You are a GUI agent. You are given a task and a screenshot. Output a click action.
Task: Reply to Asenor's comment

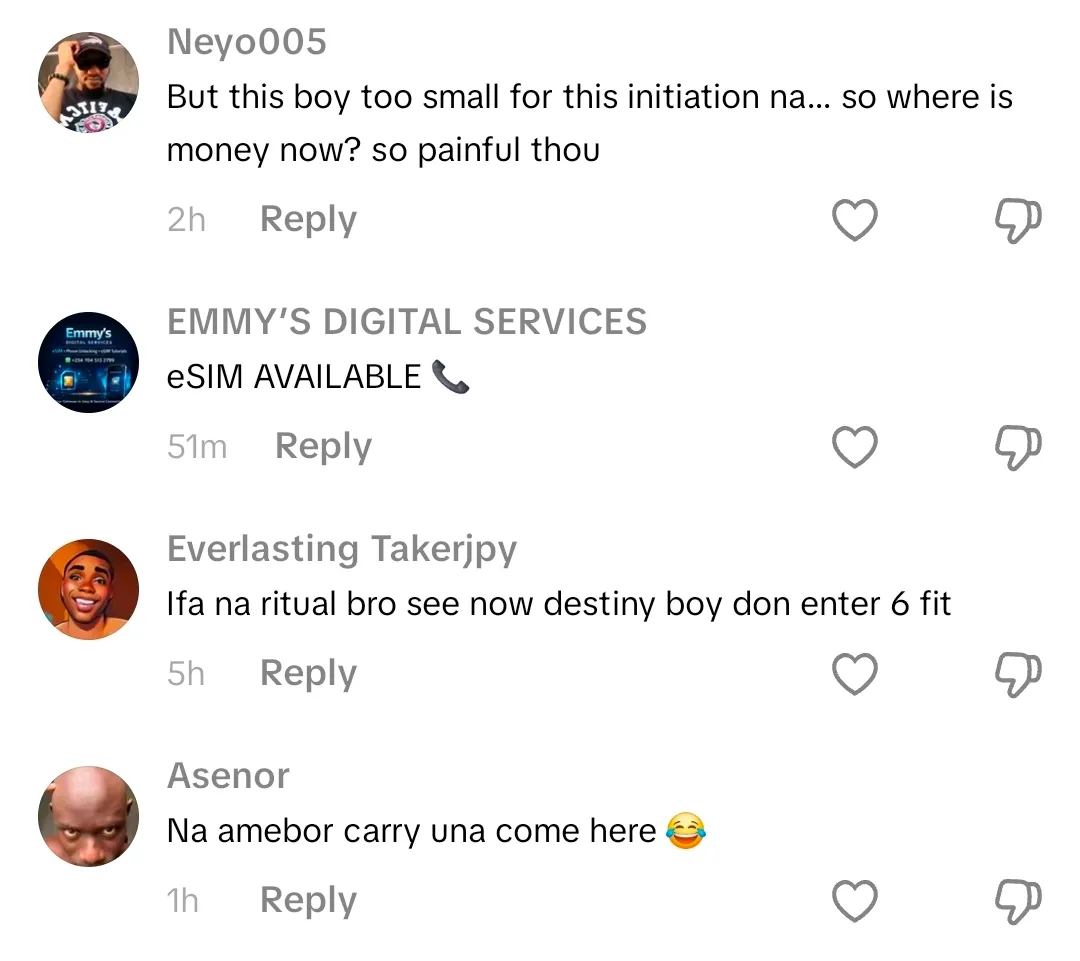pyautogui.click(x=308, y=902)
